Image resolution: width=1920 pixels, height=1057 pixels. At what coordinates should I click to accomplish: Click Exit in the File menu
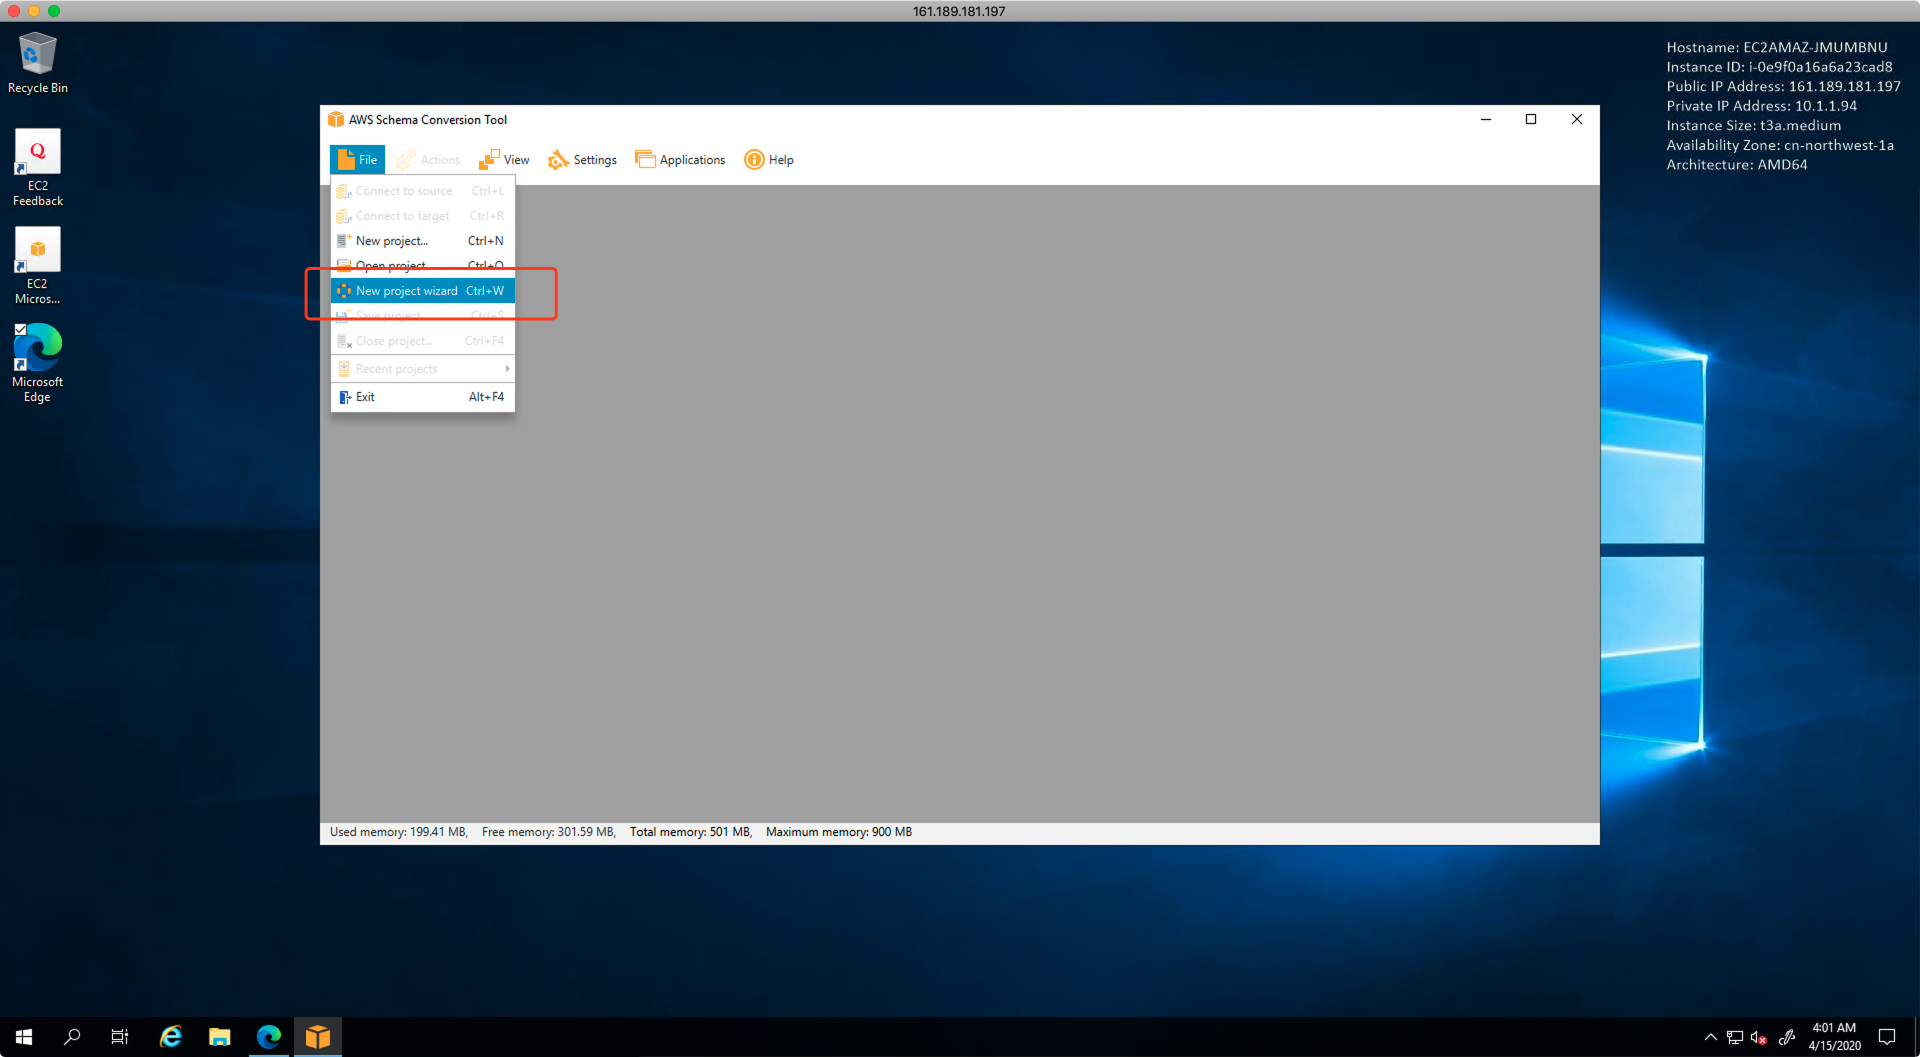365,397
